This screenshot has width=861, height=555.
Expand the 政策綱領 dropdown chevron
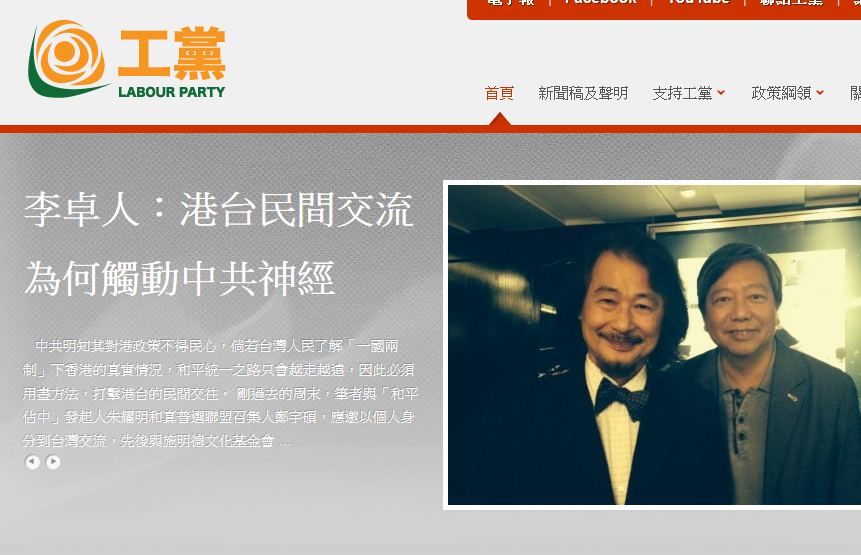(820, 93)
